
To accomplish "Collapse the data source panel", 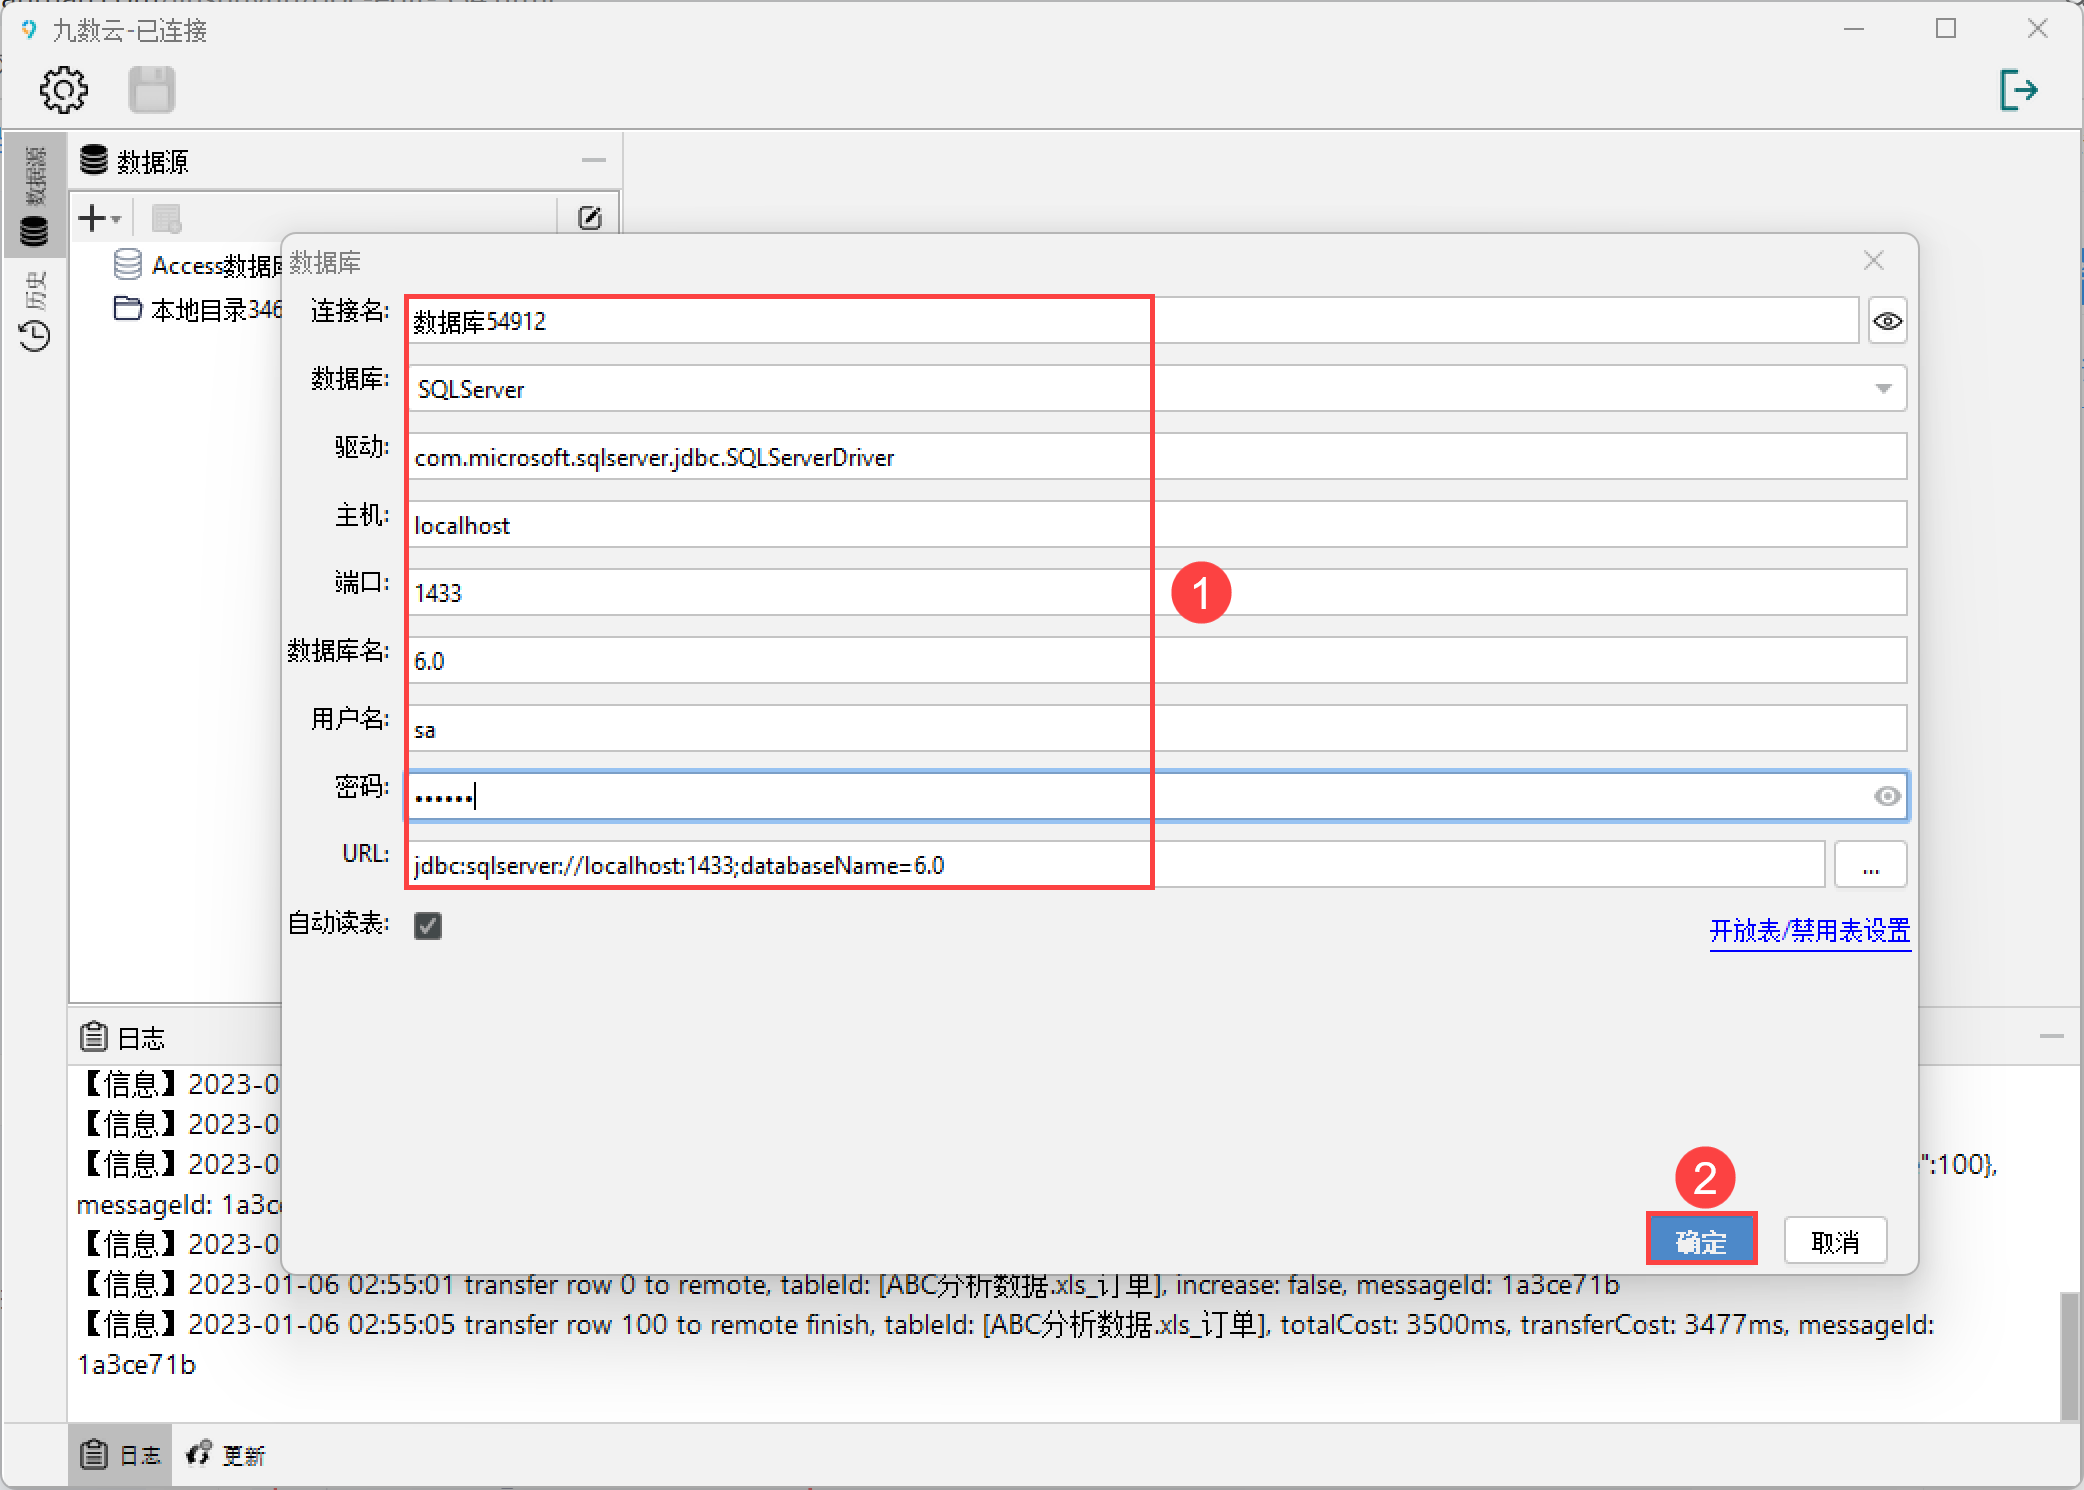I will coord(593,160).
